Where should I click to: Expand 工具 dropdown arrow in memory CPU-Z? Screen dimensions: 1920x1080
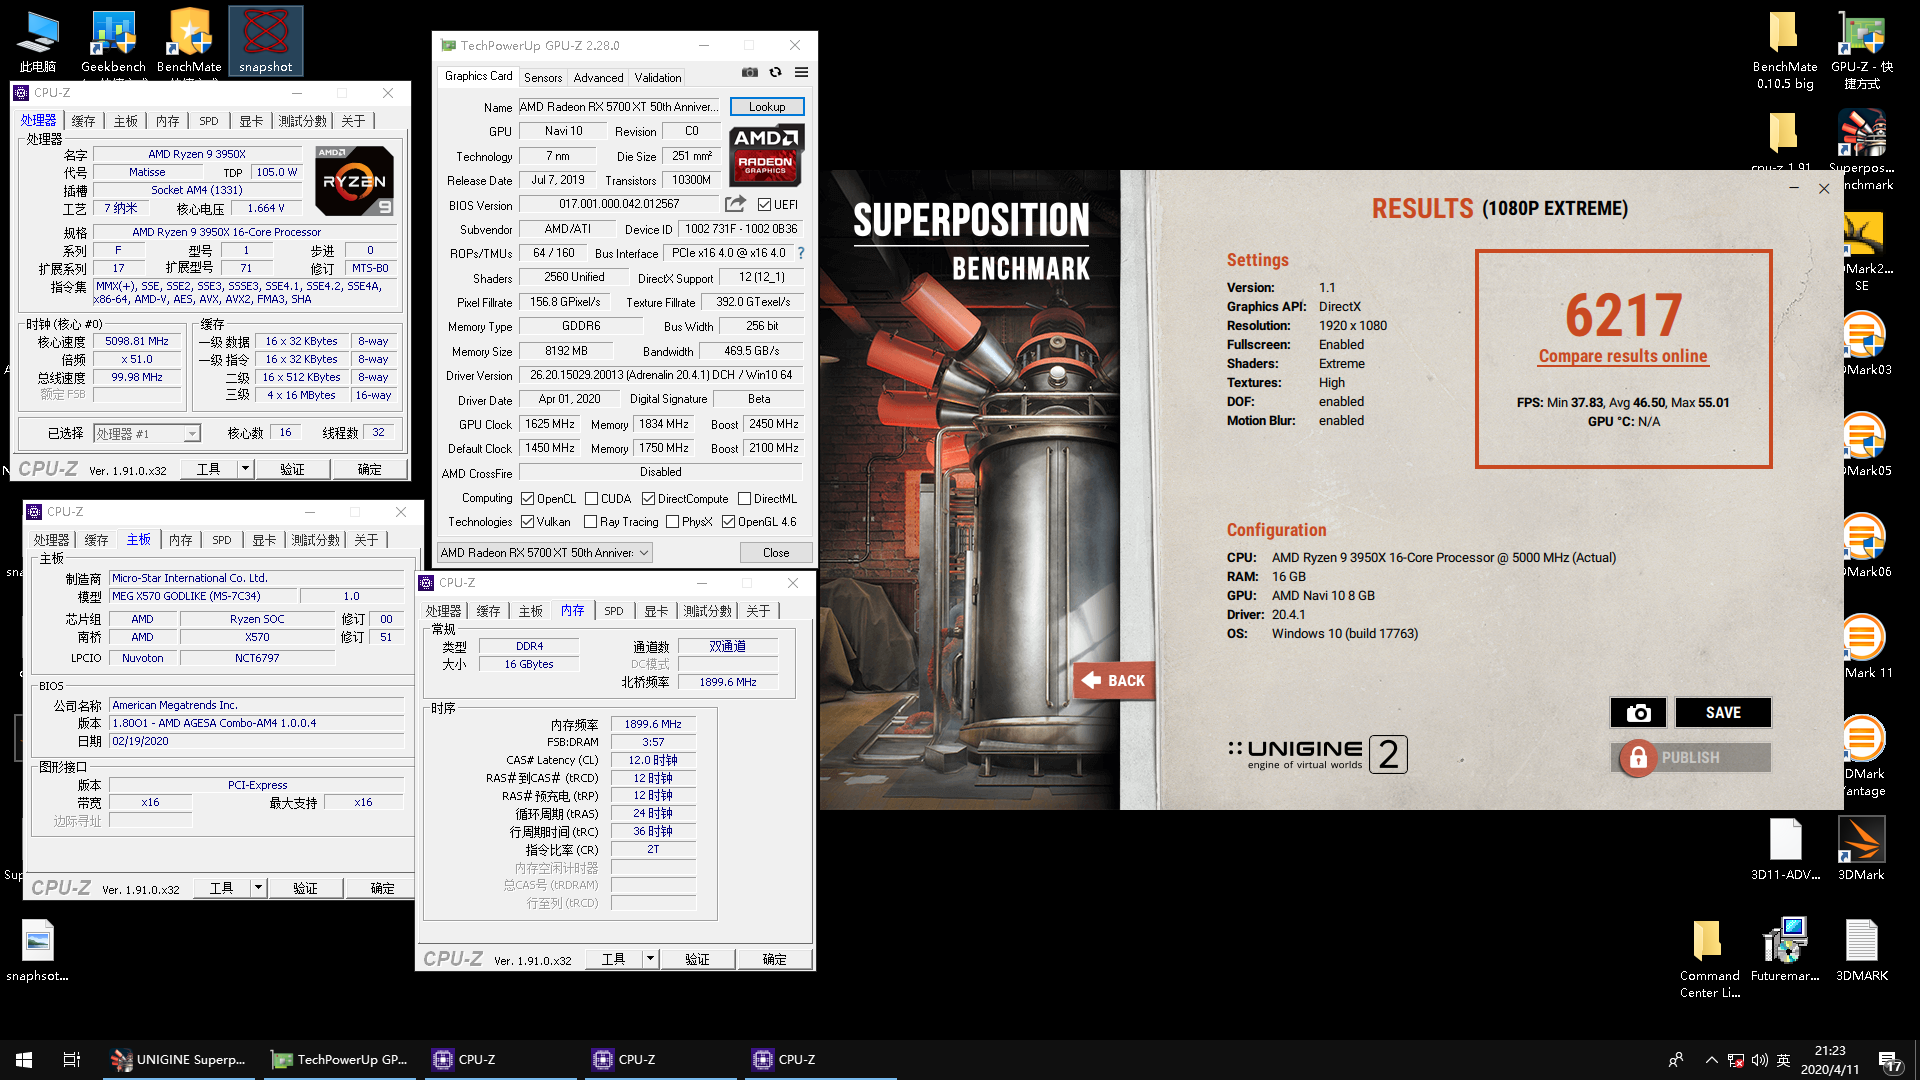pos(650,958)
